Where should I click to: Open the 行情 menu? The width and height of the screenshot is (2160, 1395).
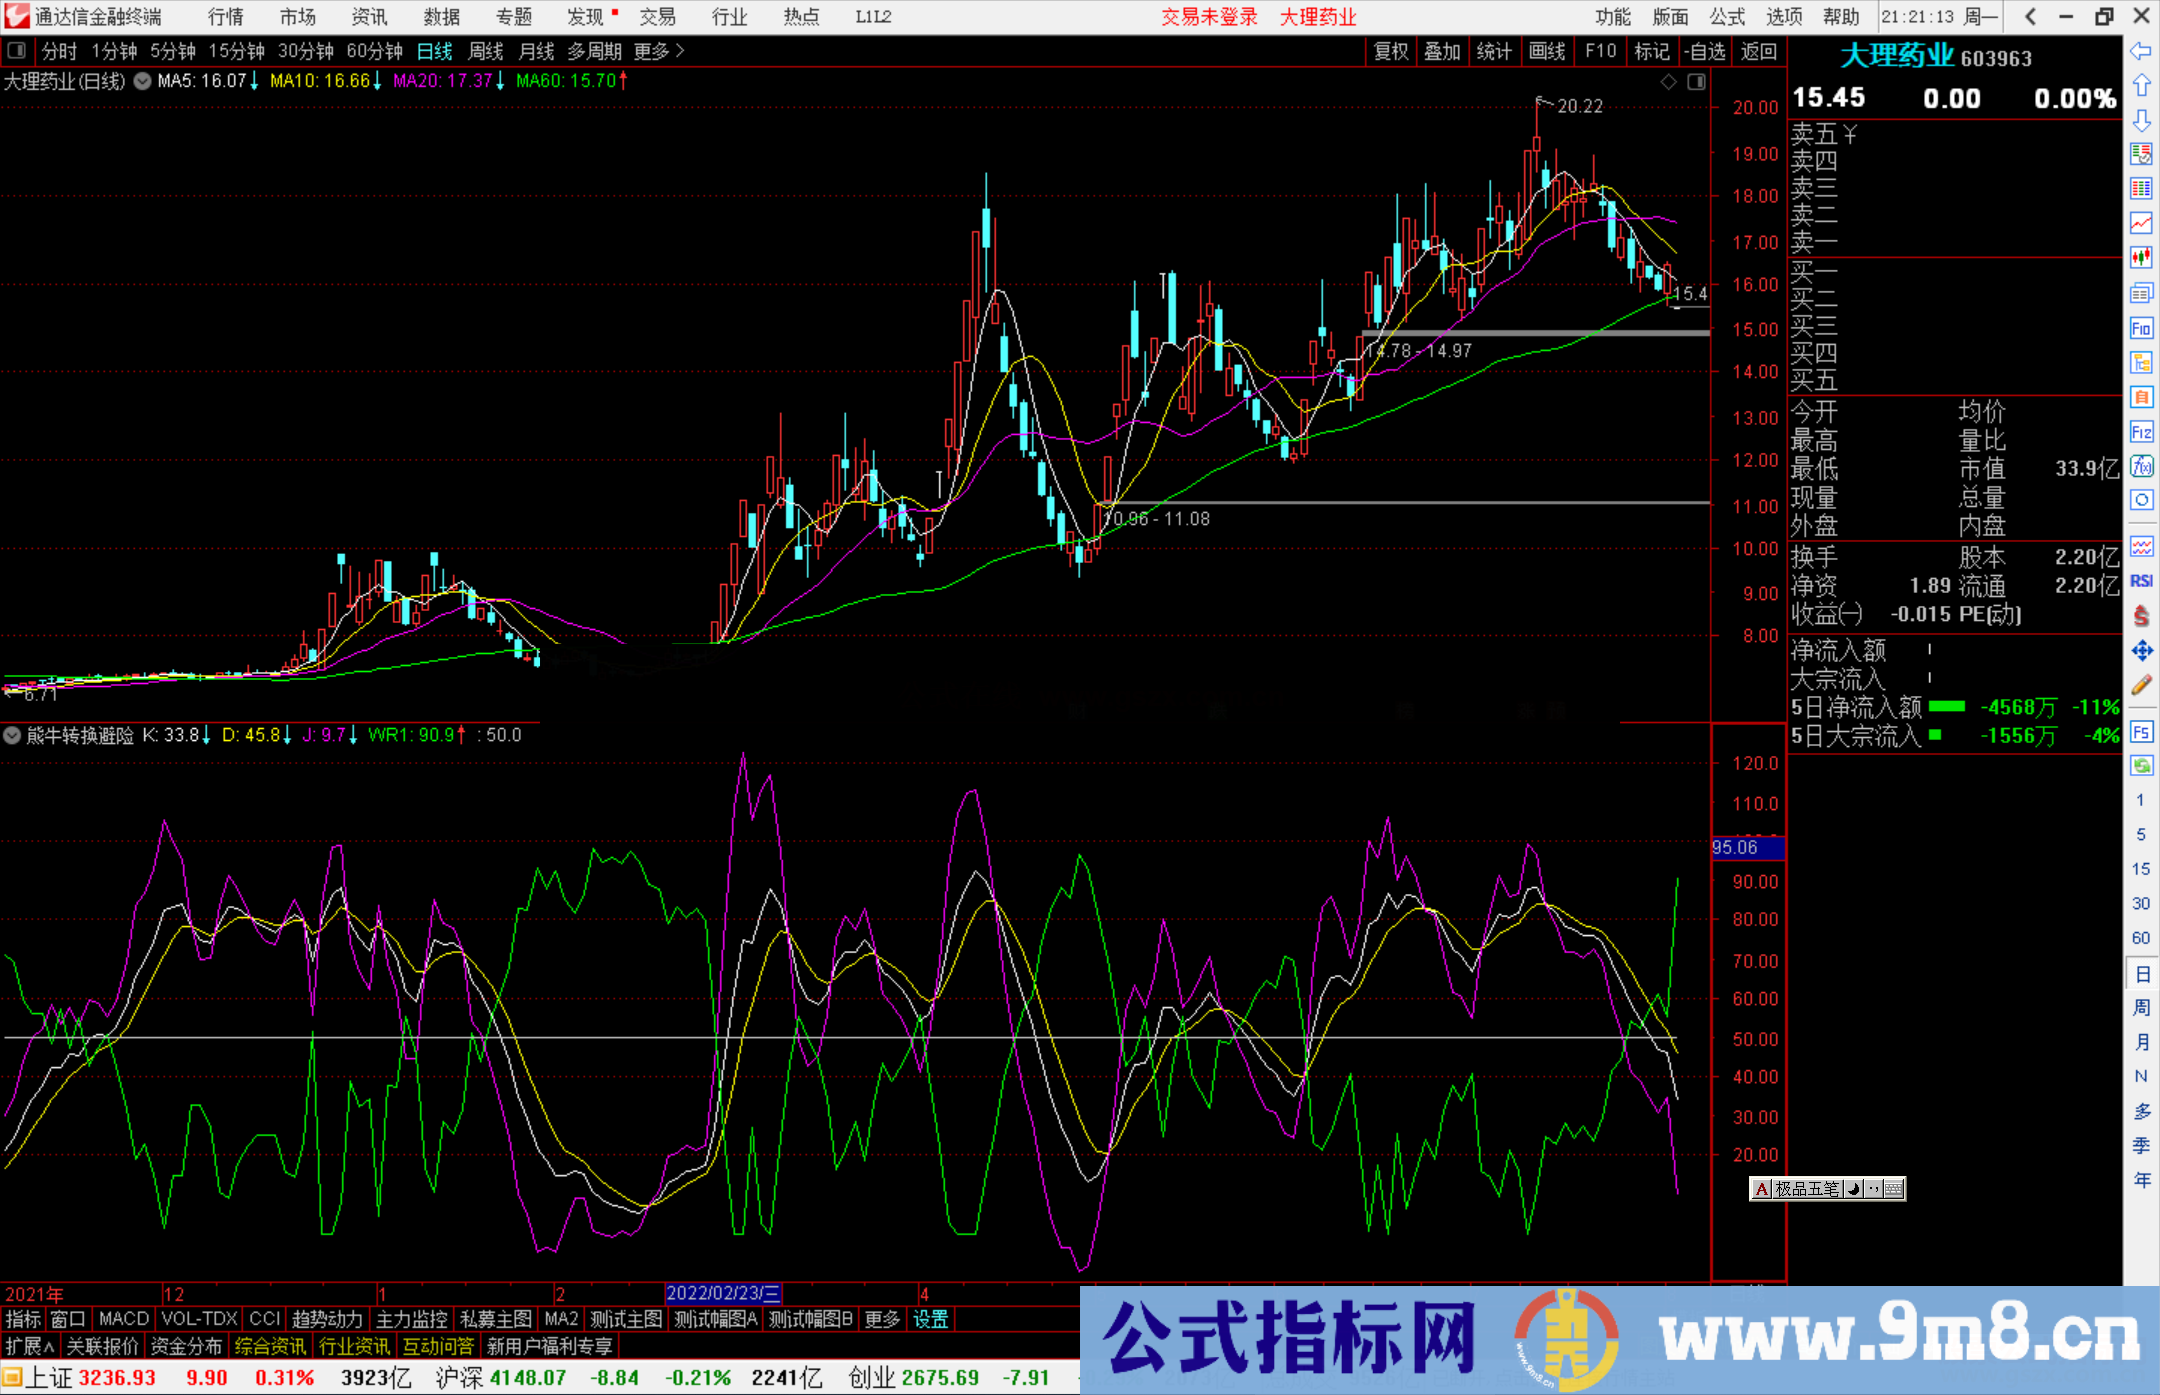click(x=225, y=17)
